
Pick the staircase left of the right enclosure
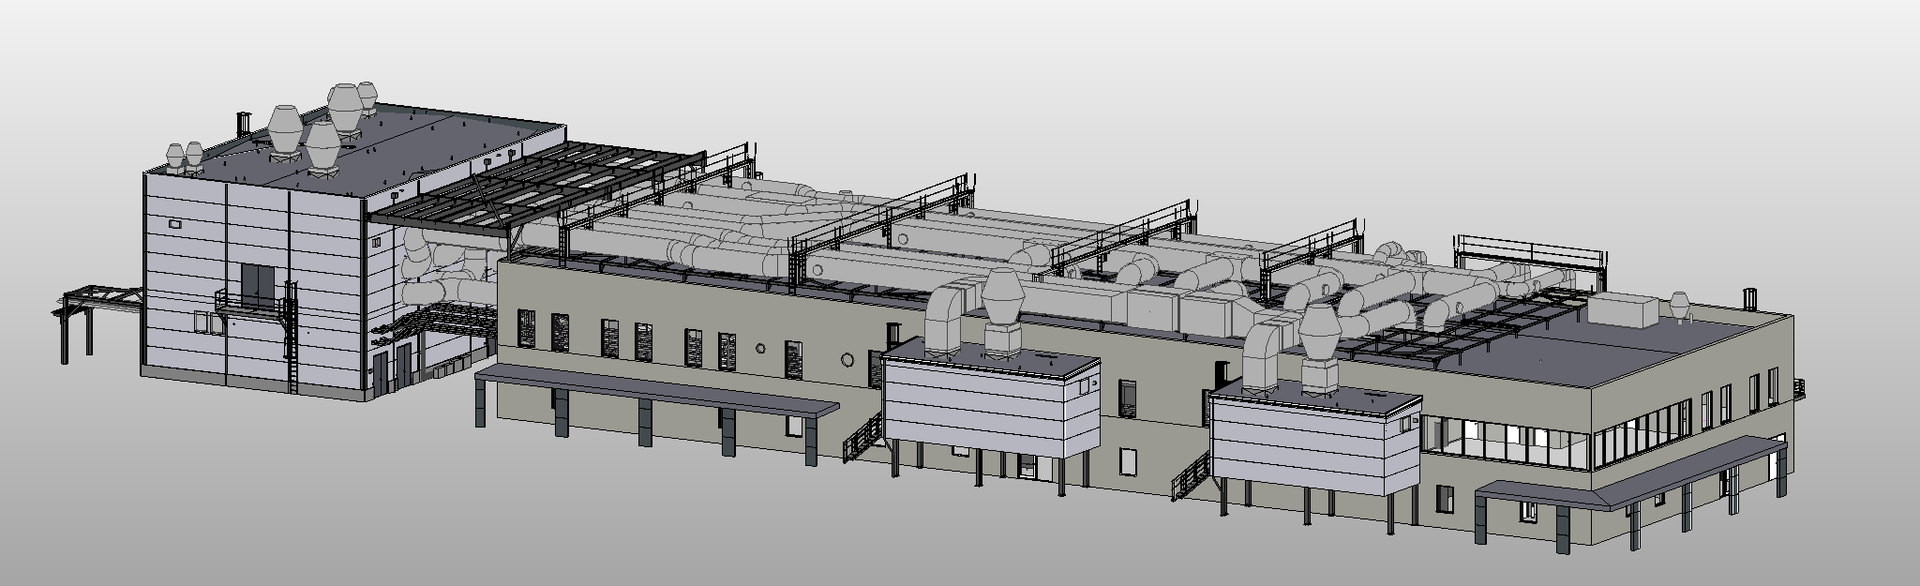(1190, 474)
